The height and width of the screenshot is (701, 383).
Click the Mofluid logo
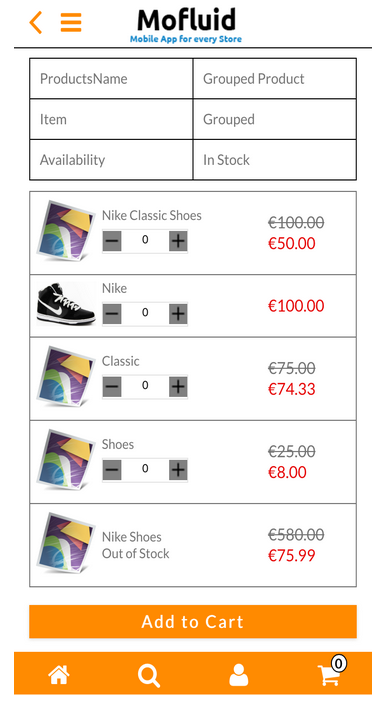[186, 26]
